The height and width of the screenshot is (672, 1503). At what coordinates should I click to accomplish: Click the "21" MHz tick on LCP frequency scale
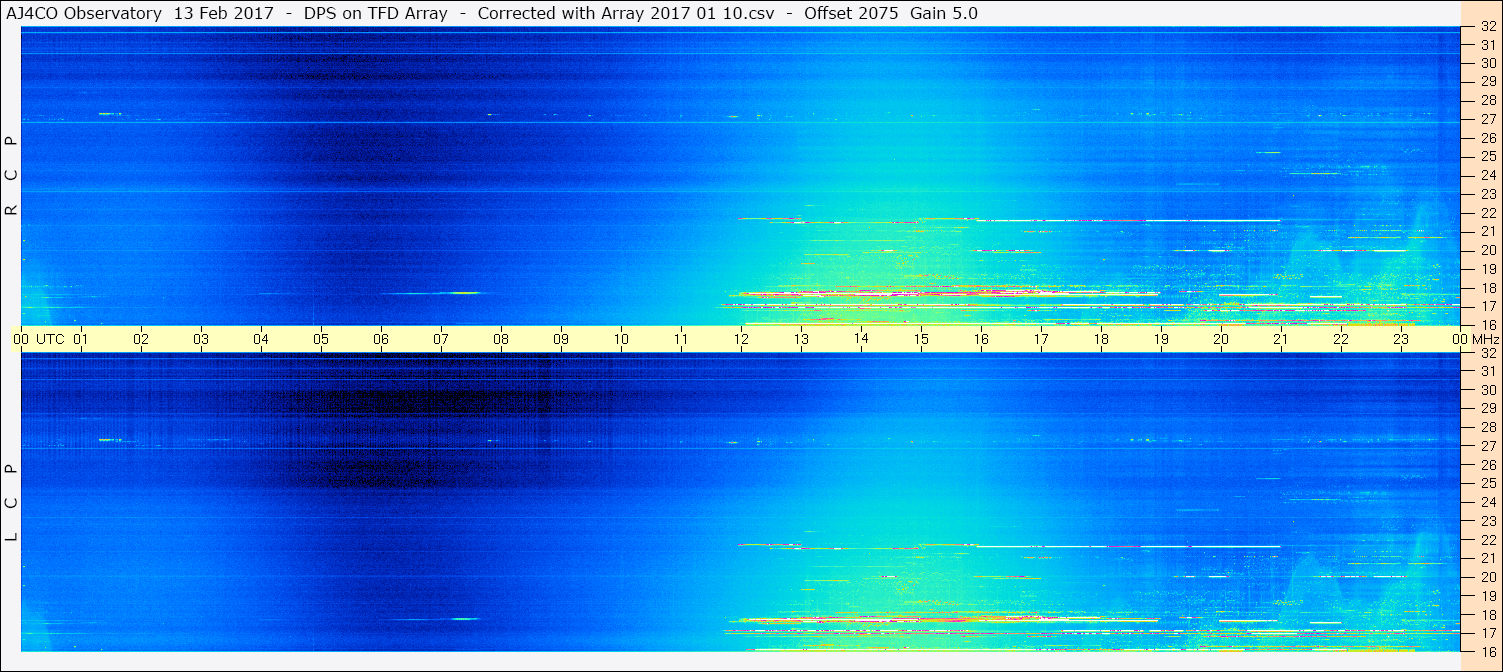click(1488, 558)
